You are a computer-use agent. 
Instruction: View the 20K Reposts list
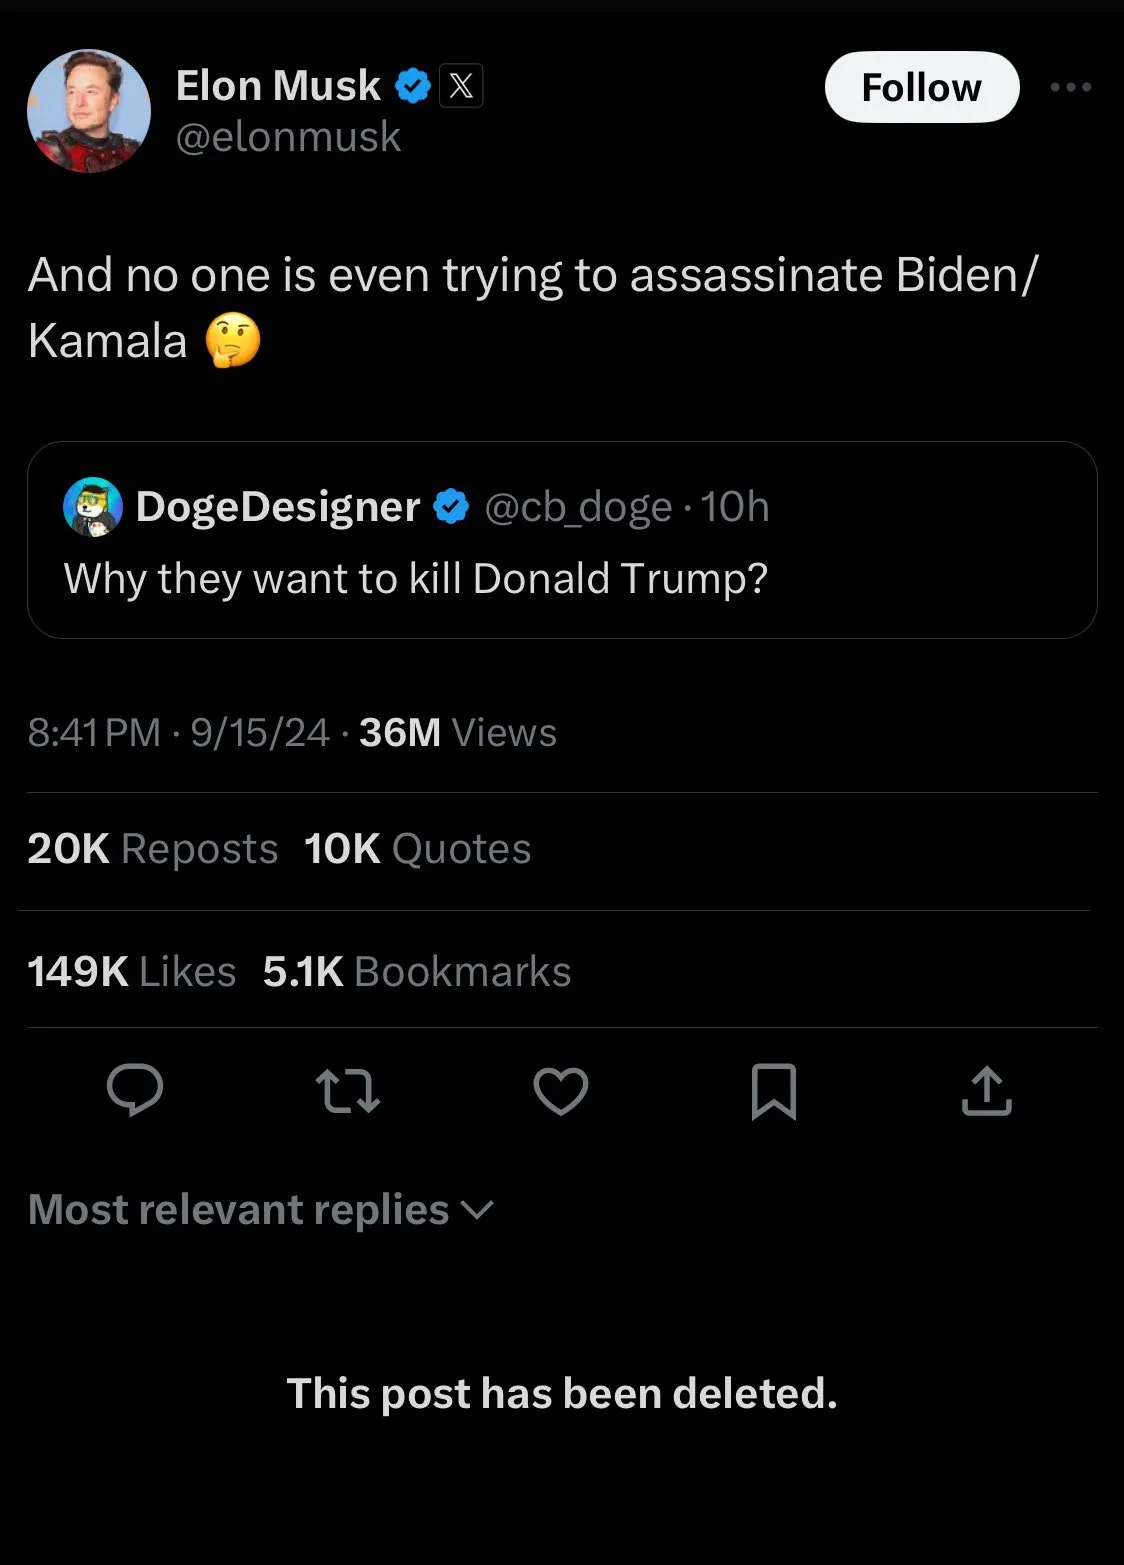(152, 849)
